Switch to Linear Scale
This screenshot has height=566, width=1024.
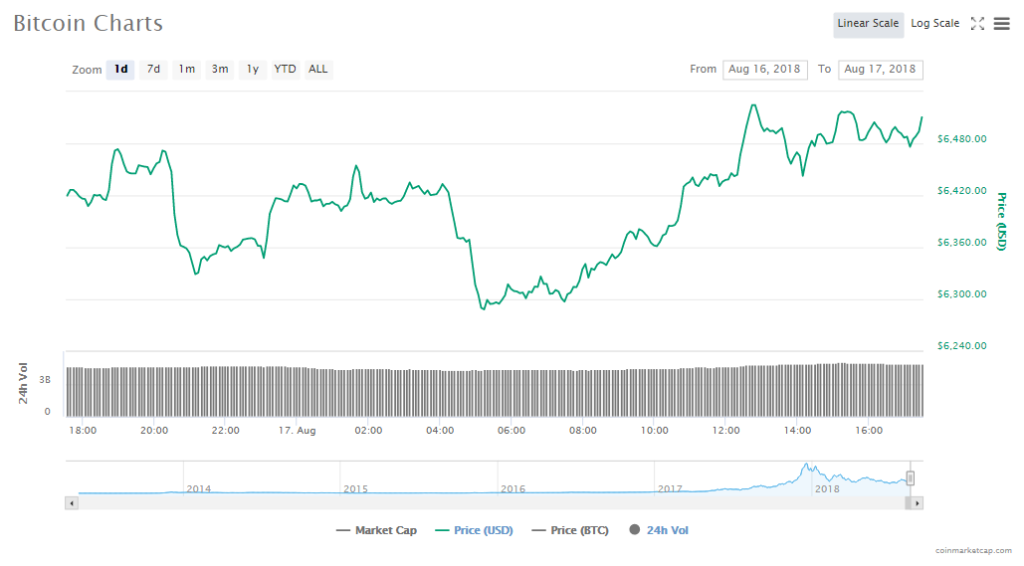point(868,24)
